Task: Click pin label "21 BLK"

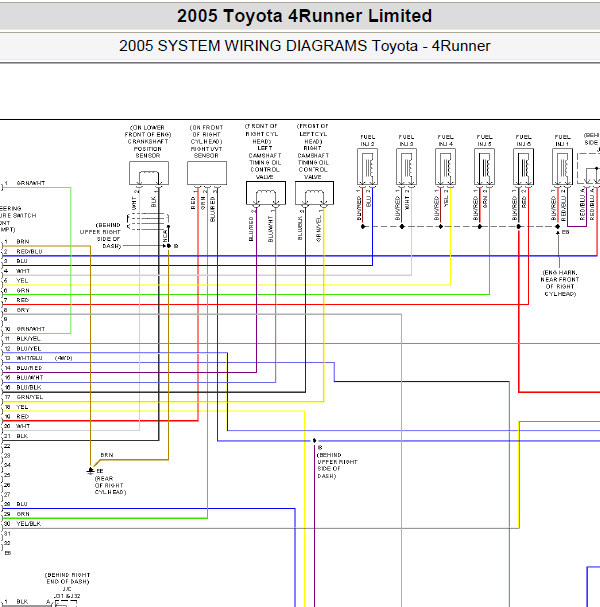Action: [16, 436]
